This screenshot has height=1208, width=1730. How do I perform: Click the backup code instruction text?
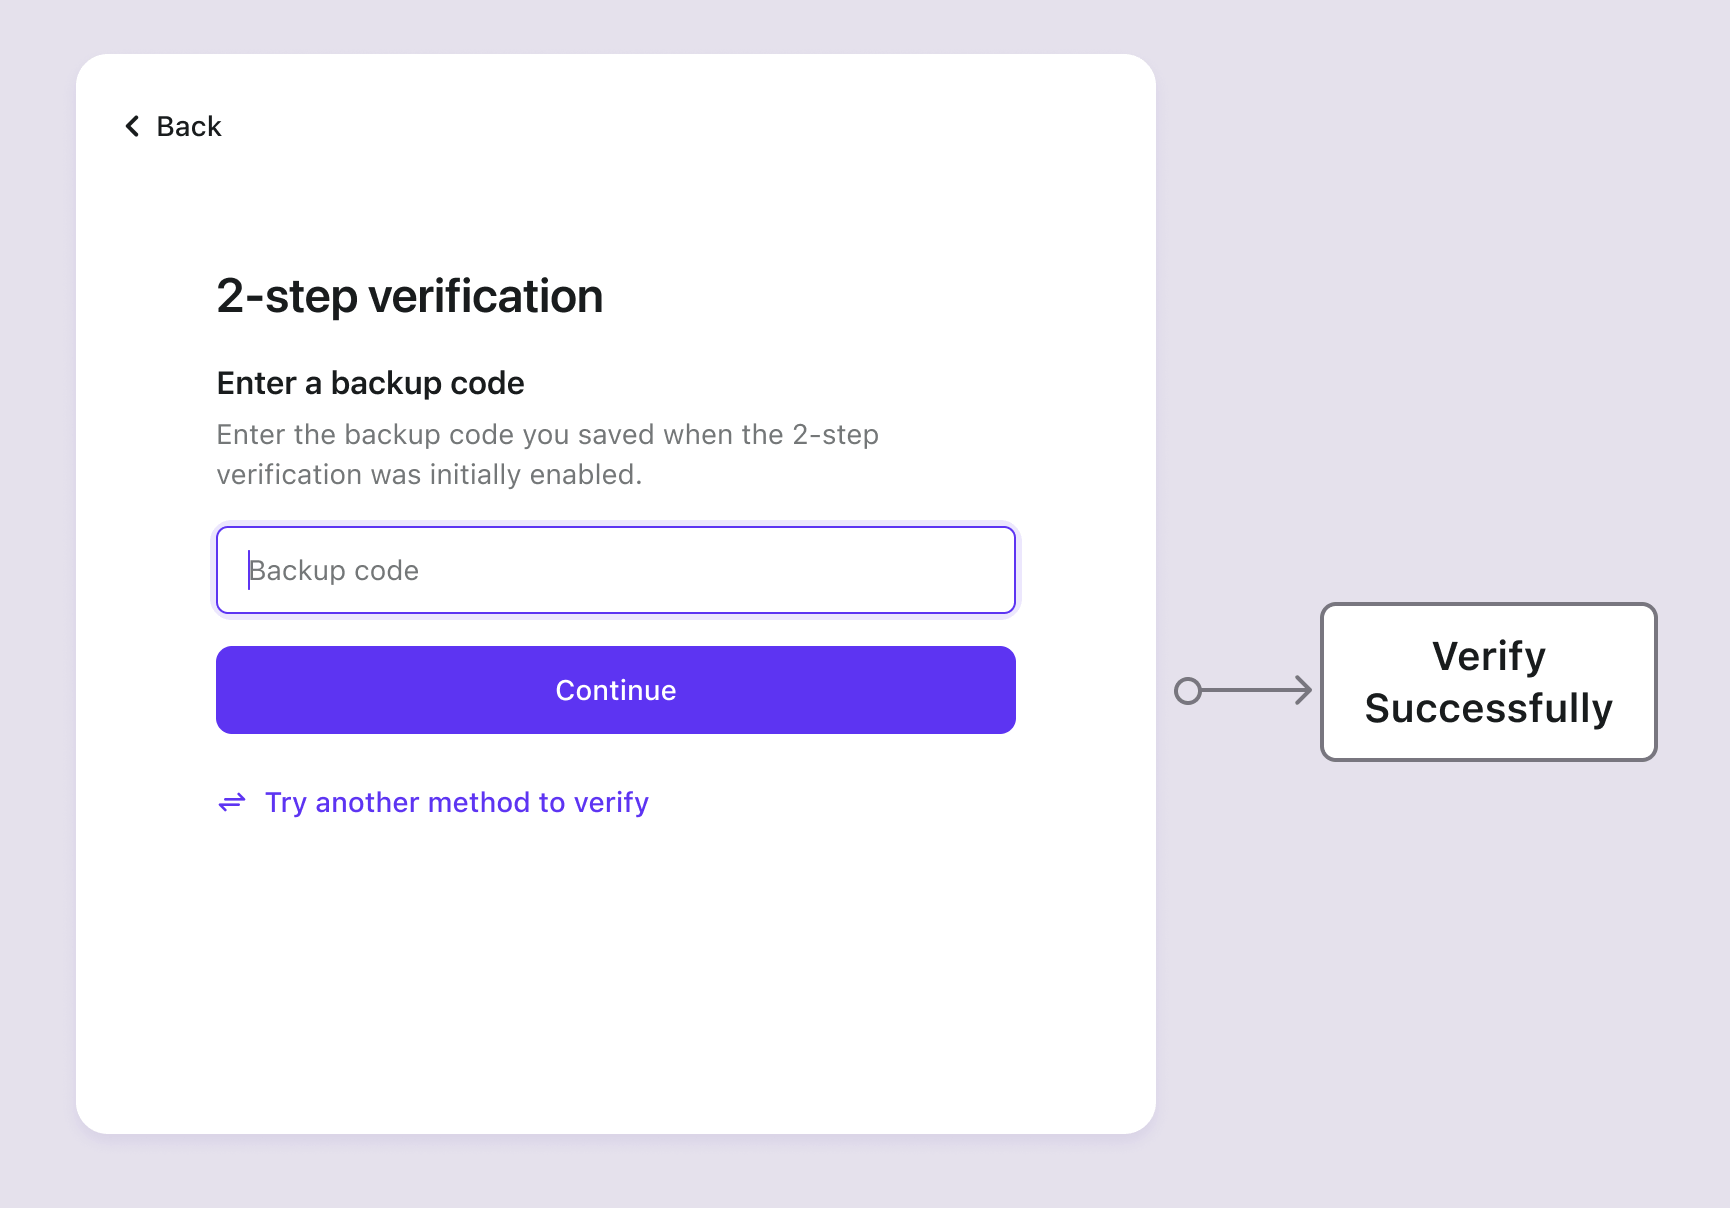pyautogui.click(x=547, y=453)
